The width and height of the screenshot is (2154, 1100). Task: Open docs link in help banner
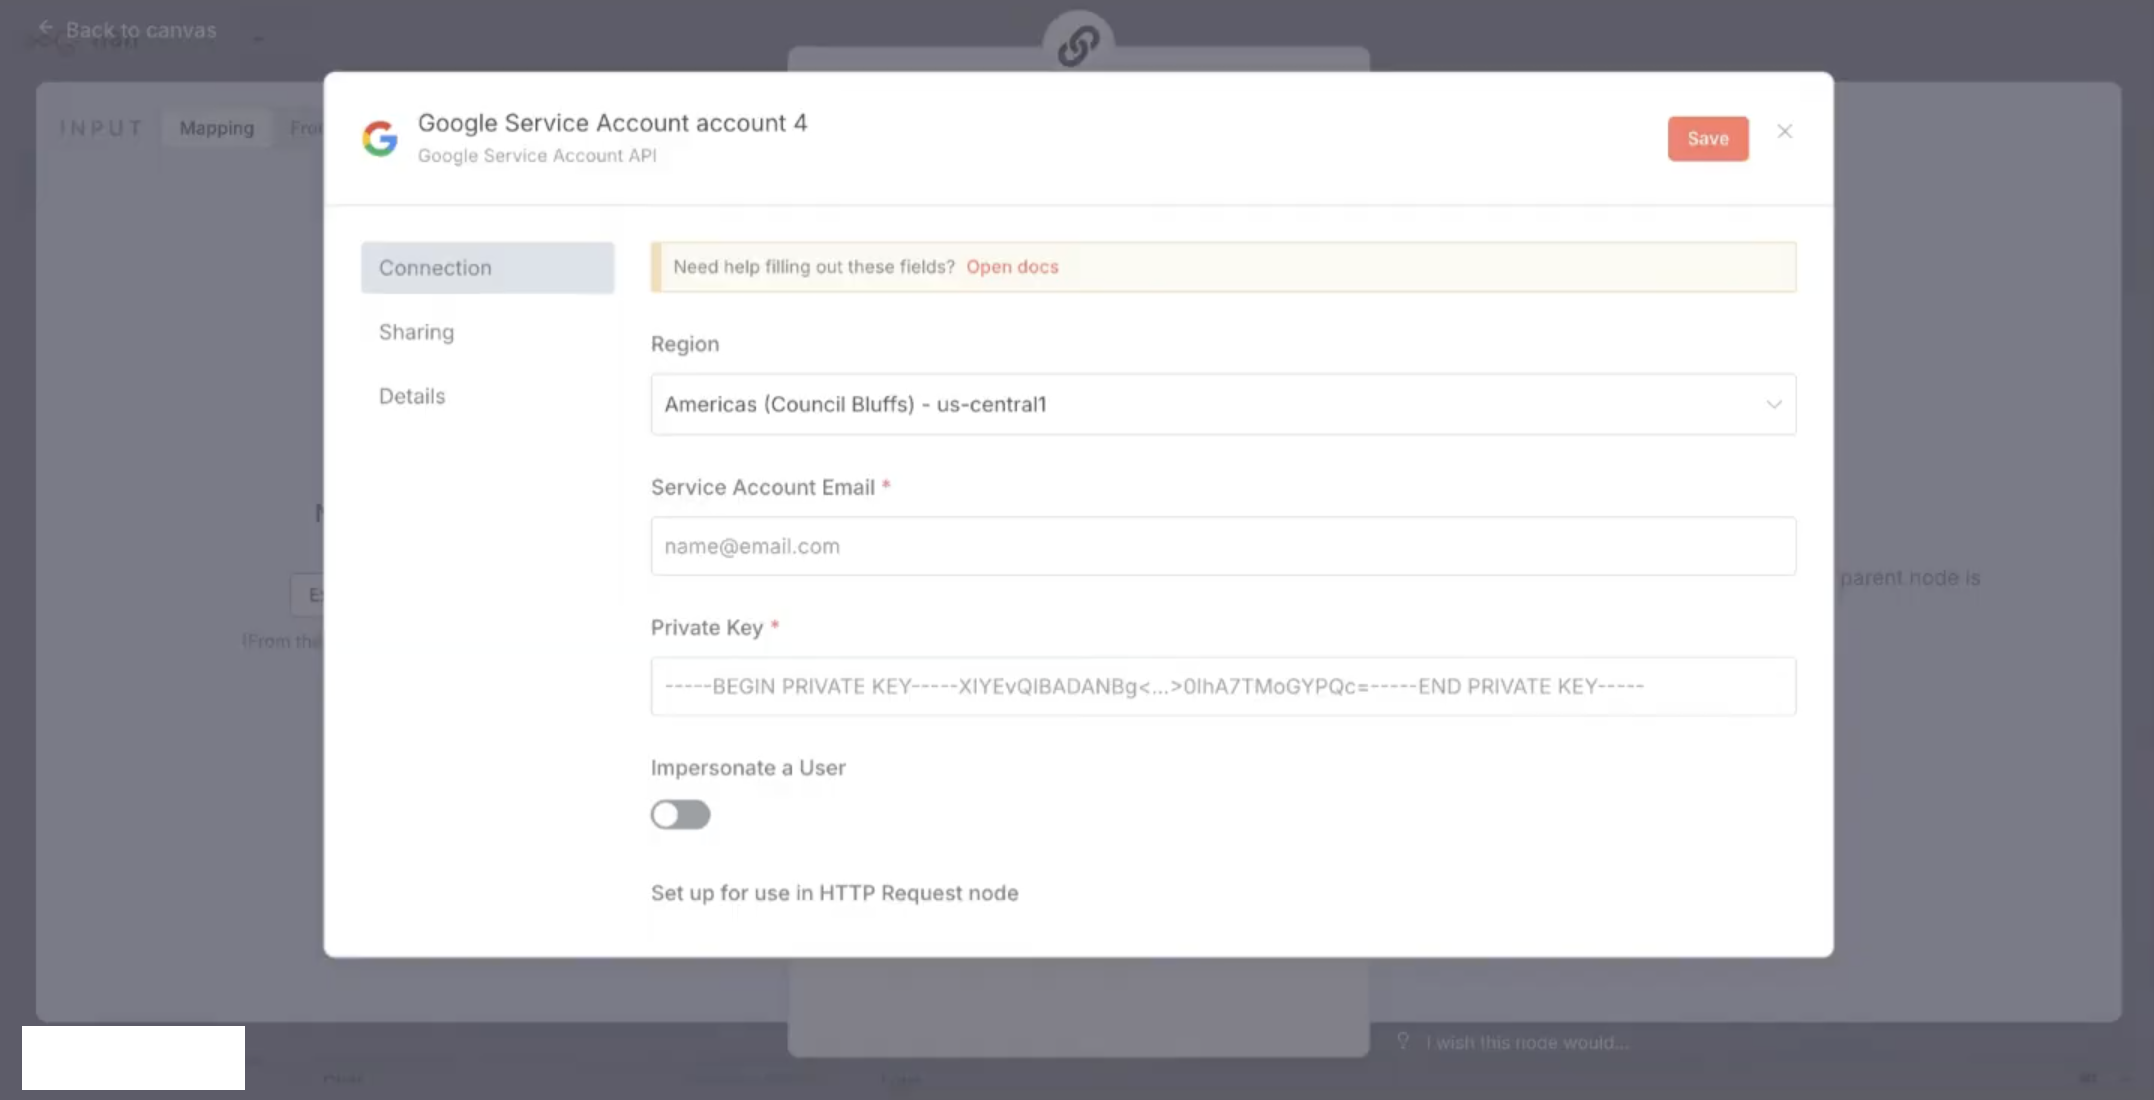[1012, 267]
